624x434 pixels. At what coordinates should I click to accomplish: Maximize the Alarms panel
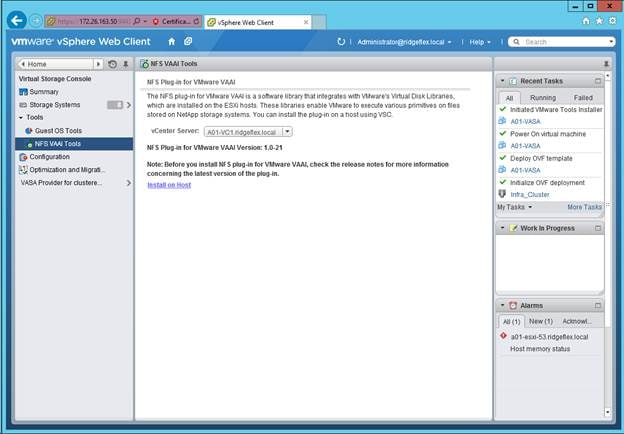tap(598, 306)
